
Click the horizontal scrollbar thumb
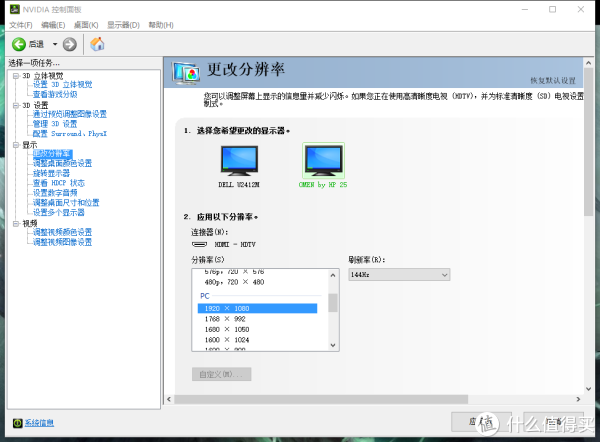pyautogui.click(x=321, y=399)
